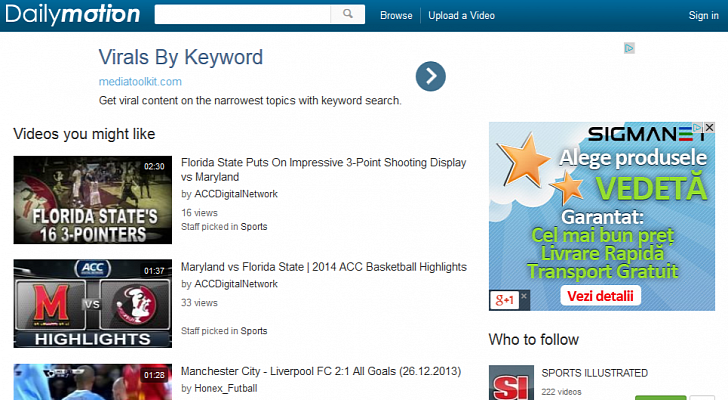
Task: Open Maryland vs Florida State highlights thumbnail
Action: tap(91, 304)
